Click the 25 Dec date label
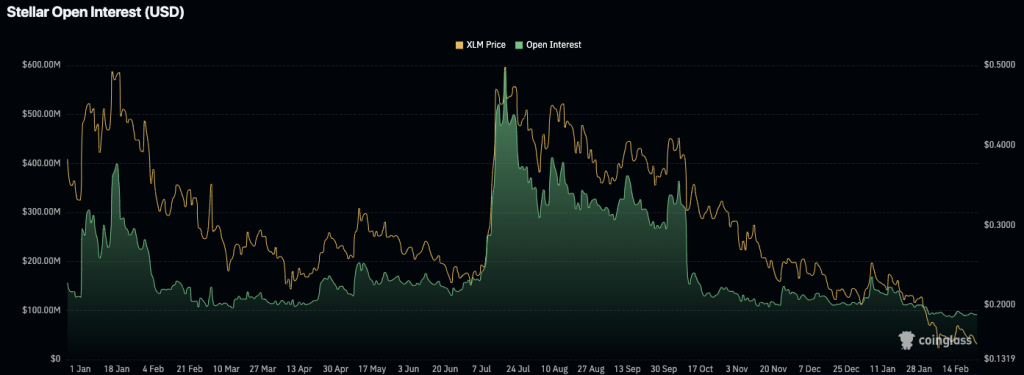1024x375 pixels. [846, 369]
